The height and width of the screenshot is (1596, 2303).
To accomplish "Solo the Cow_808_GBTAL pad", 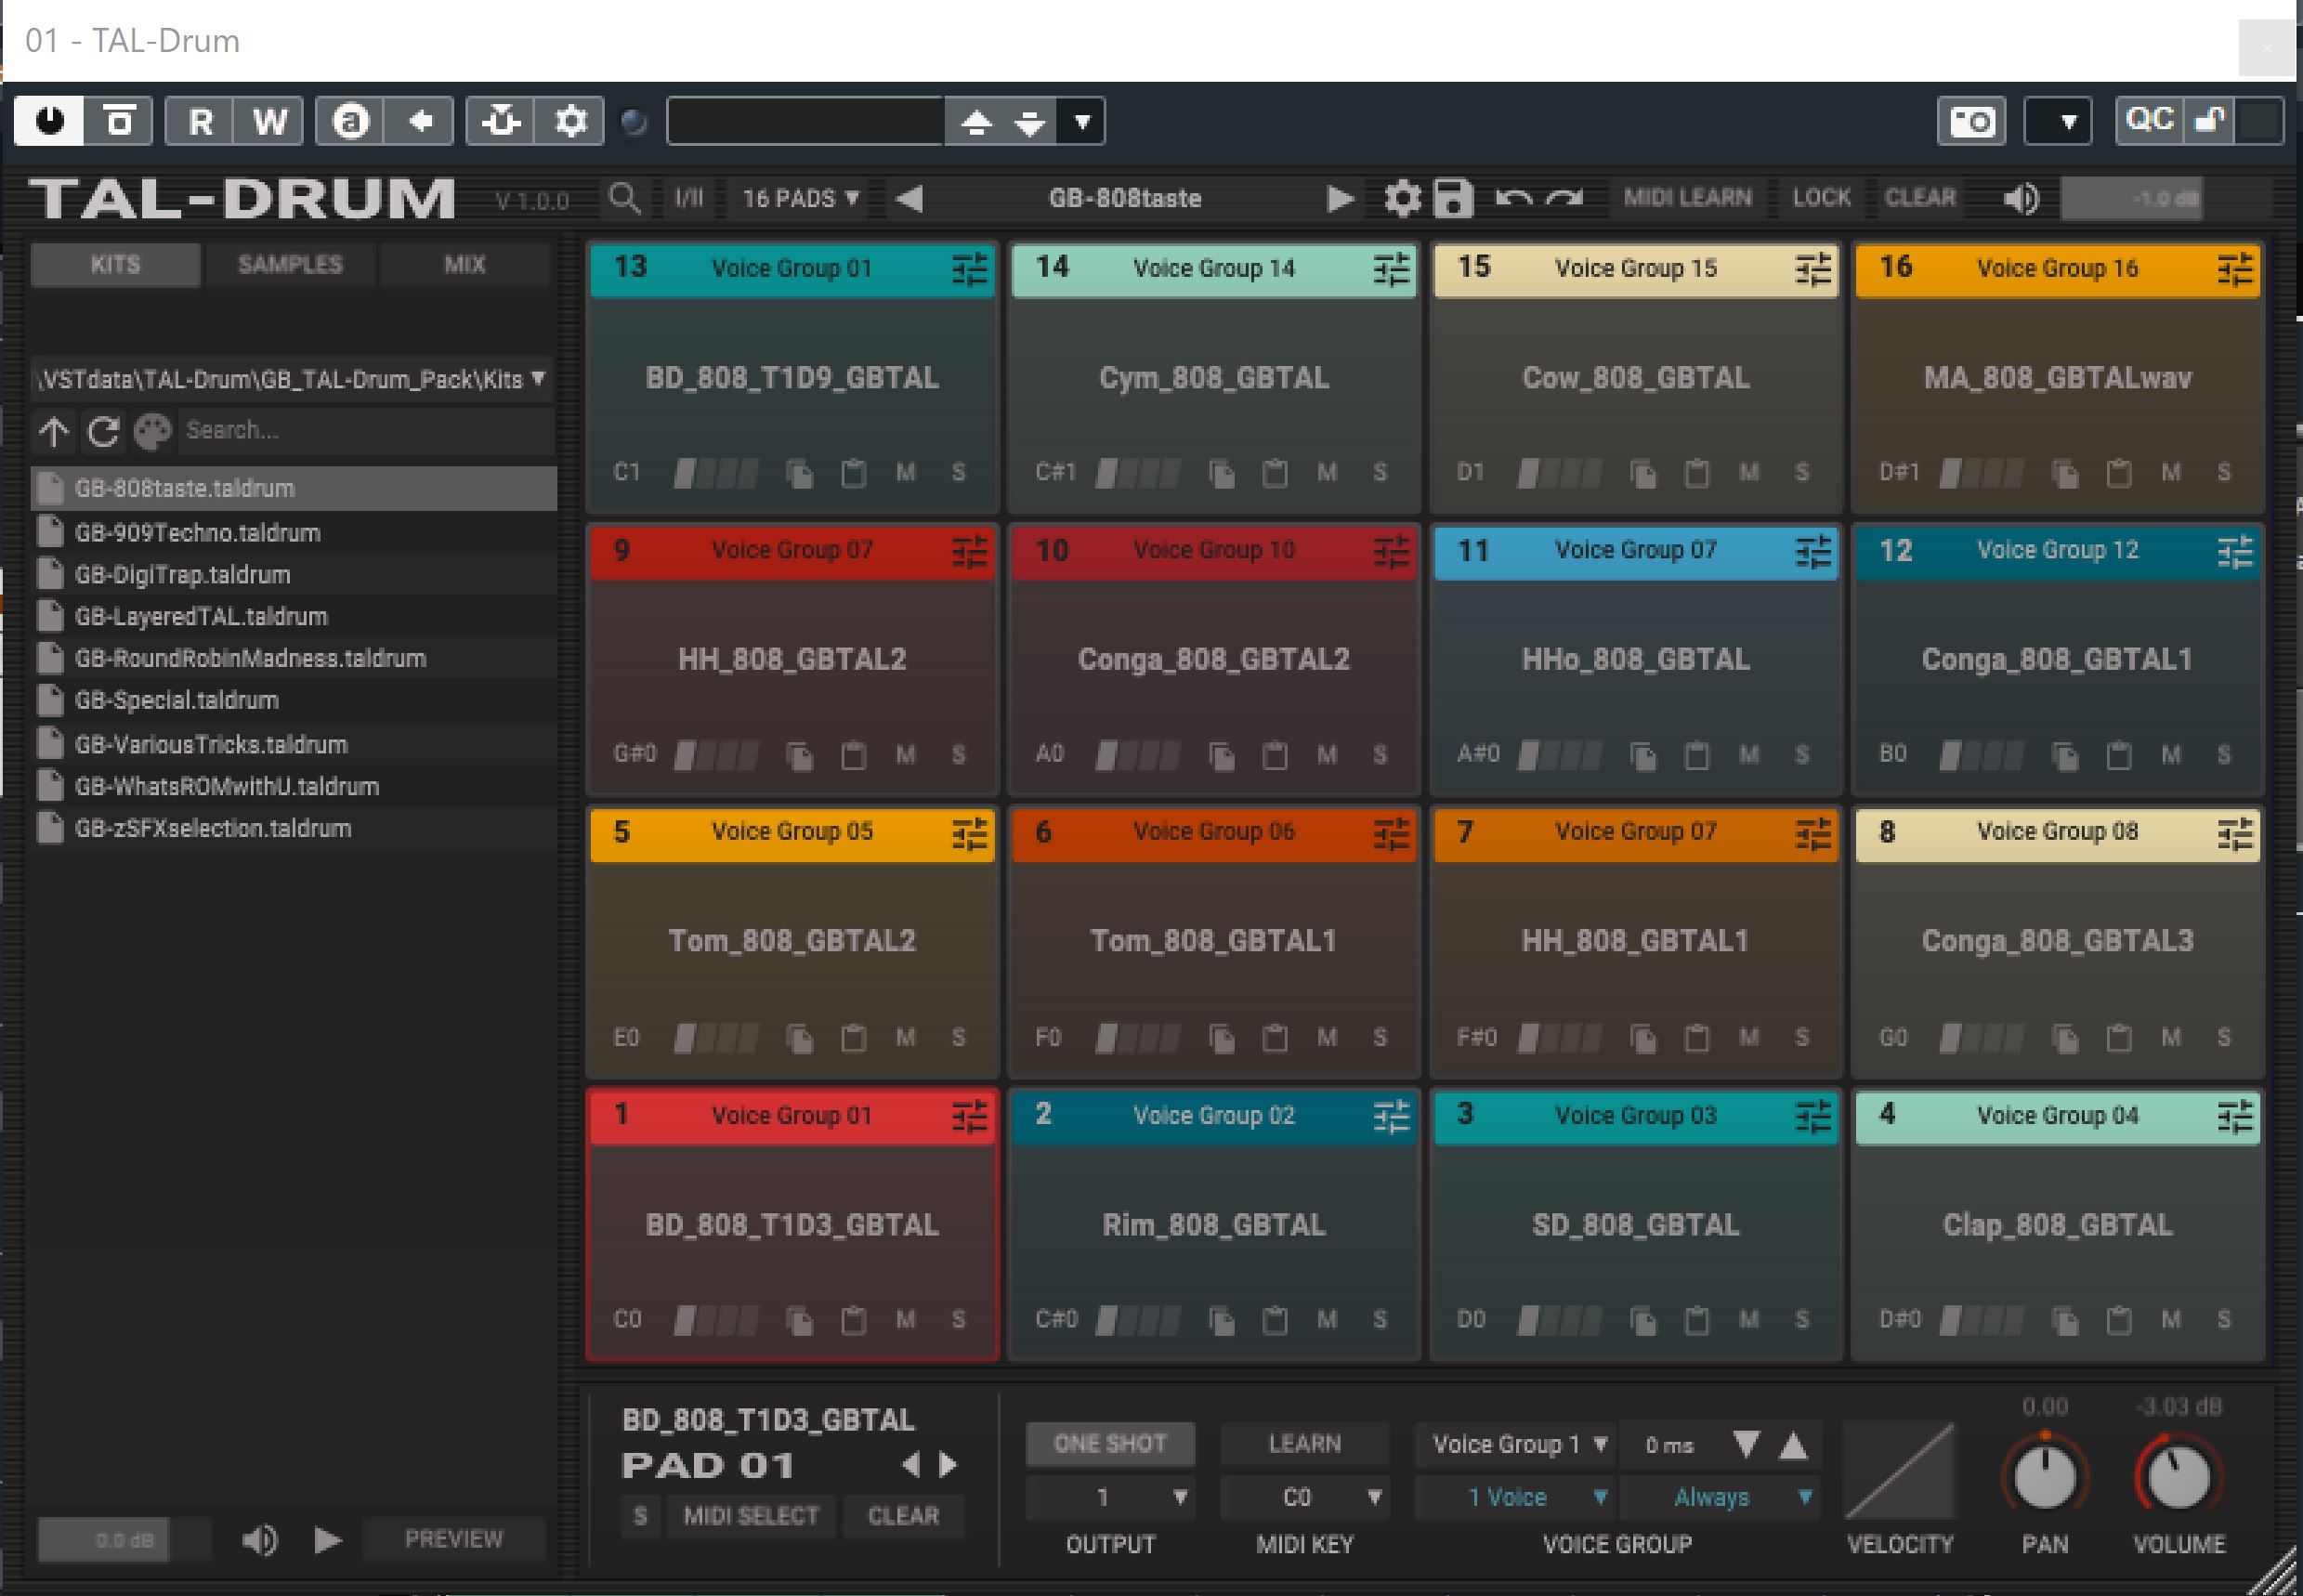I will [1802, 472].
